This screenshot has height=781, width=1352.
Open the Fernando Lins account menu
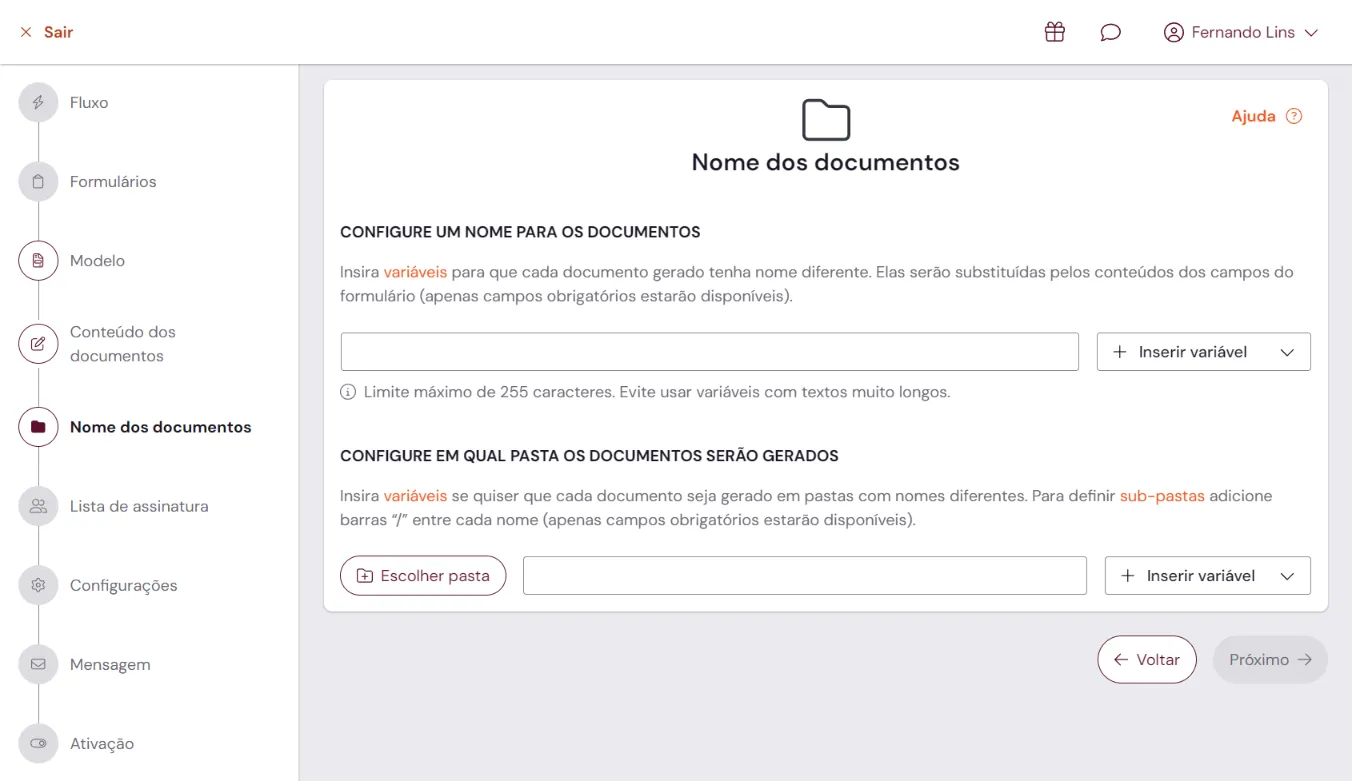pos(1240,31)
